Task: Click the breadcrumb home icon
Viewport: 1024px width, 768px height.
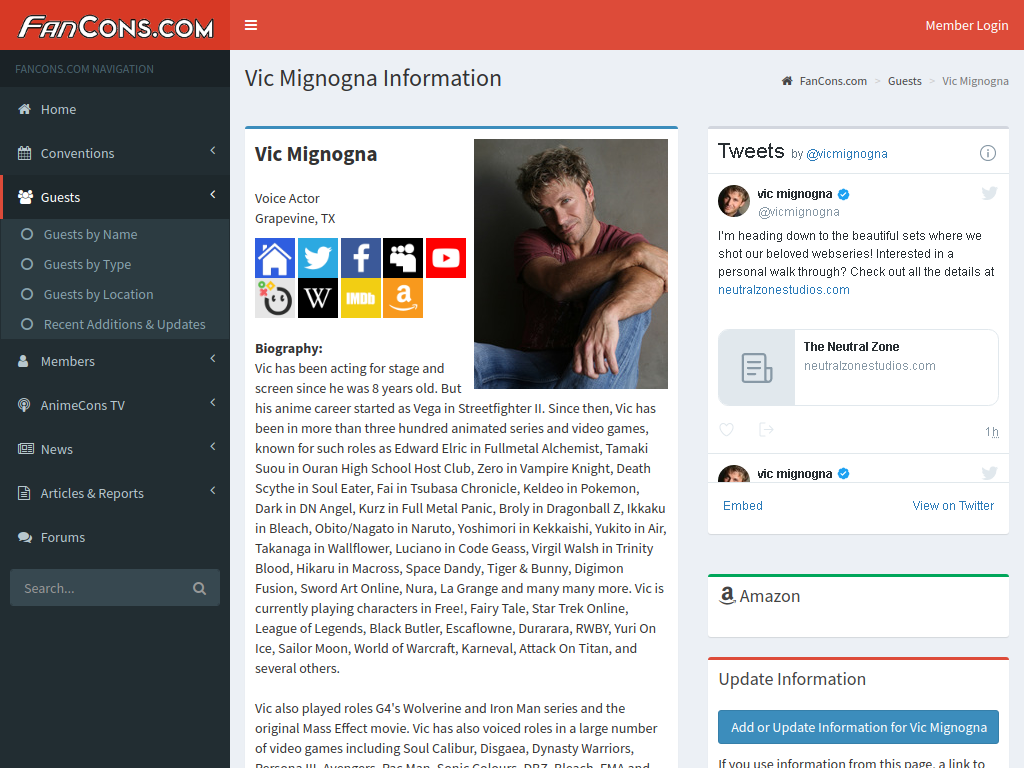Action: [787, 81]
